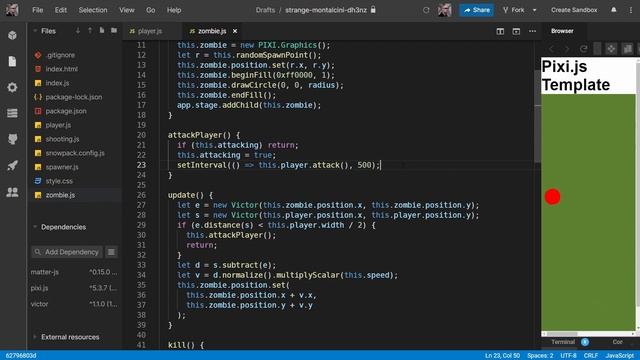This screenshot has width=640, height=360.
Task: Open the Selection menu
Action: 93,10
